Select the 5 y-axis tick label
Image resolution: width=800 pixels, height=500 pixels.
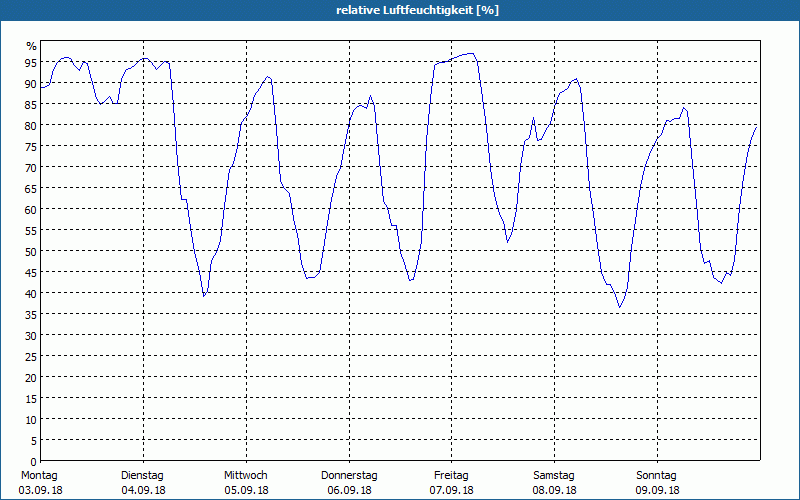click(x=34, y=440)
